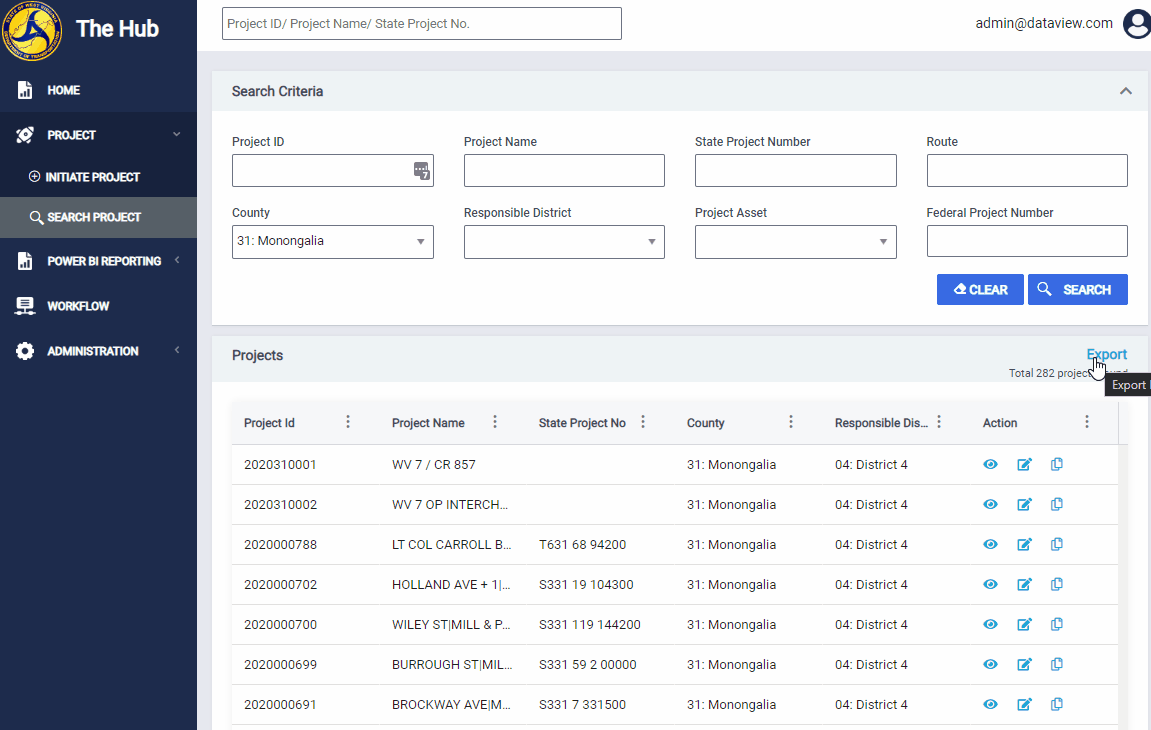Screen dimensions: 1151x730
Task: Open Action column options menu
Action: coord(1087,422)
